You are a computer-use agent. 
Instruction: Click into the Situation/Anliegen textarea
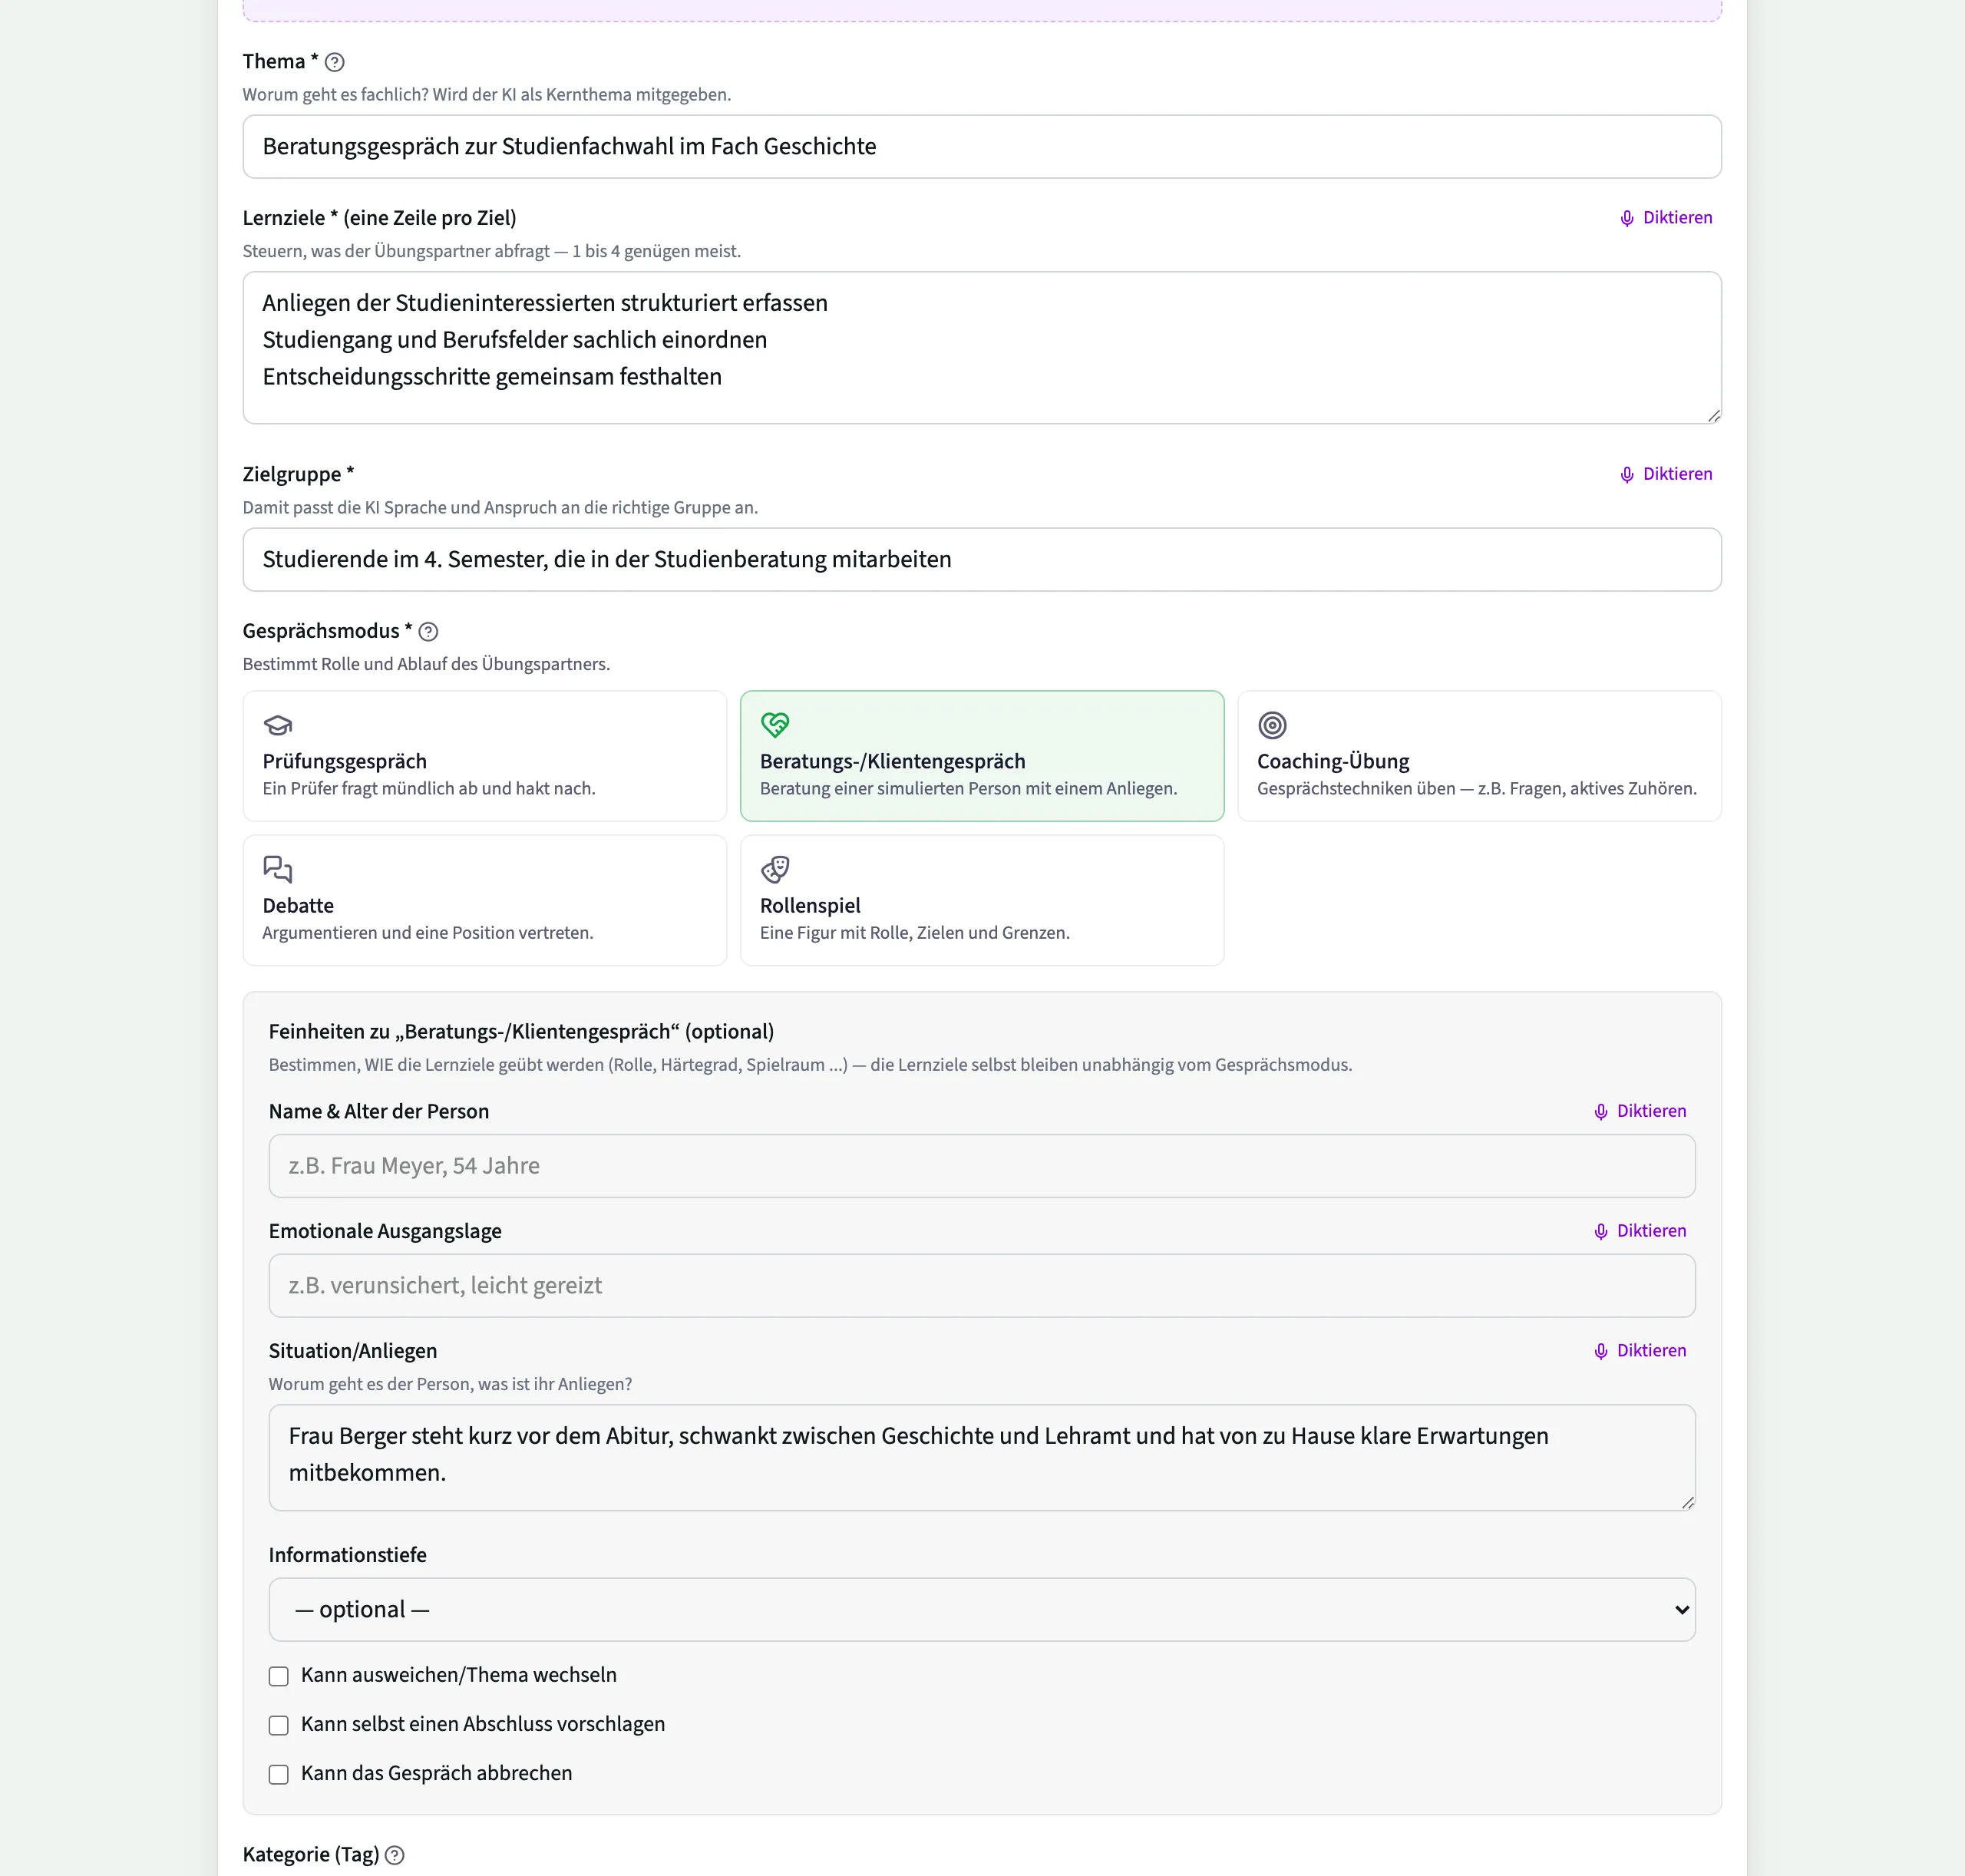point(982,1458)
